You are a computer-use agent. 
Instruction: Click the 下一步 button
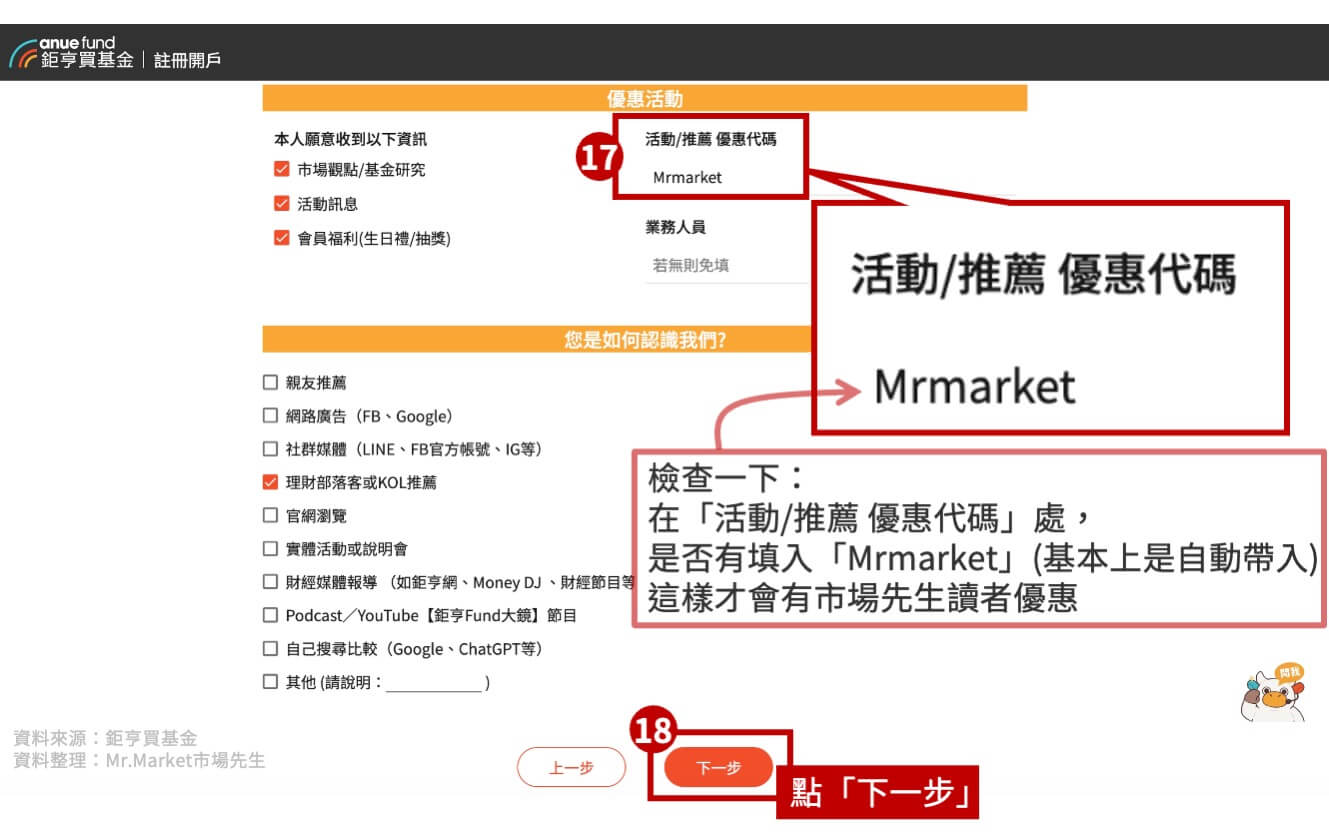(x=718, y=768)
